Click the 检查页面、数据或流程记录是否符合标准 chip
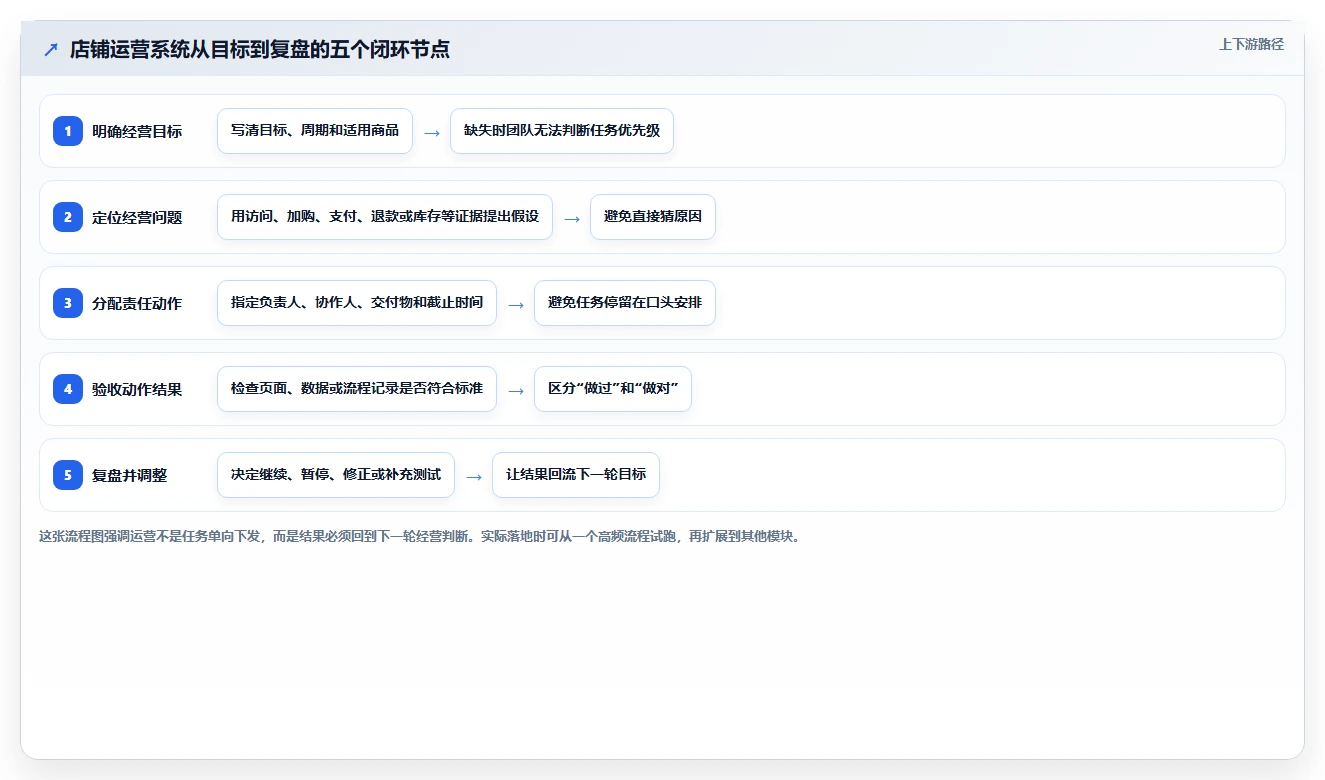1325x780 pixels. click(357, 389)
